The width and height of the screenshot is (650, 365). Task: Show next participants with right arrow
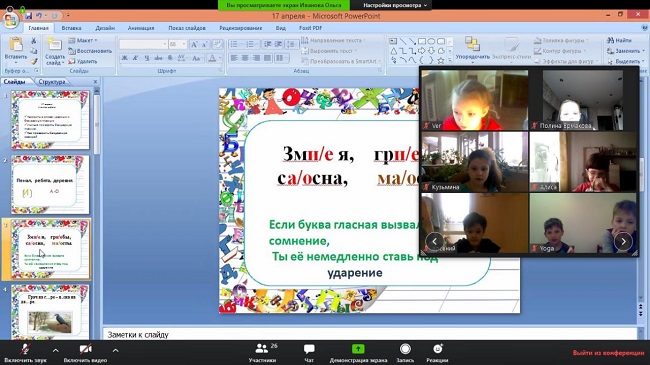click(623, 241)
